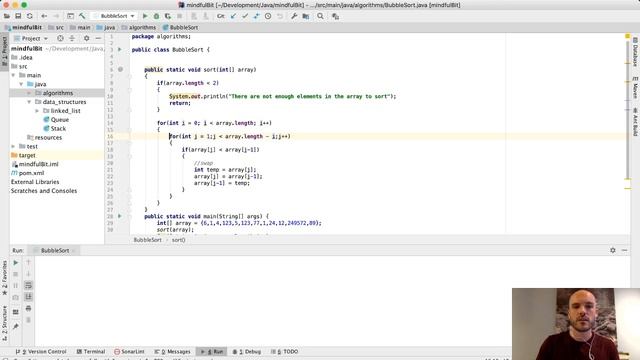Click the Stop square in Run panel
This screenshot has height=360, width=640.
[x=16, y=274]
